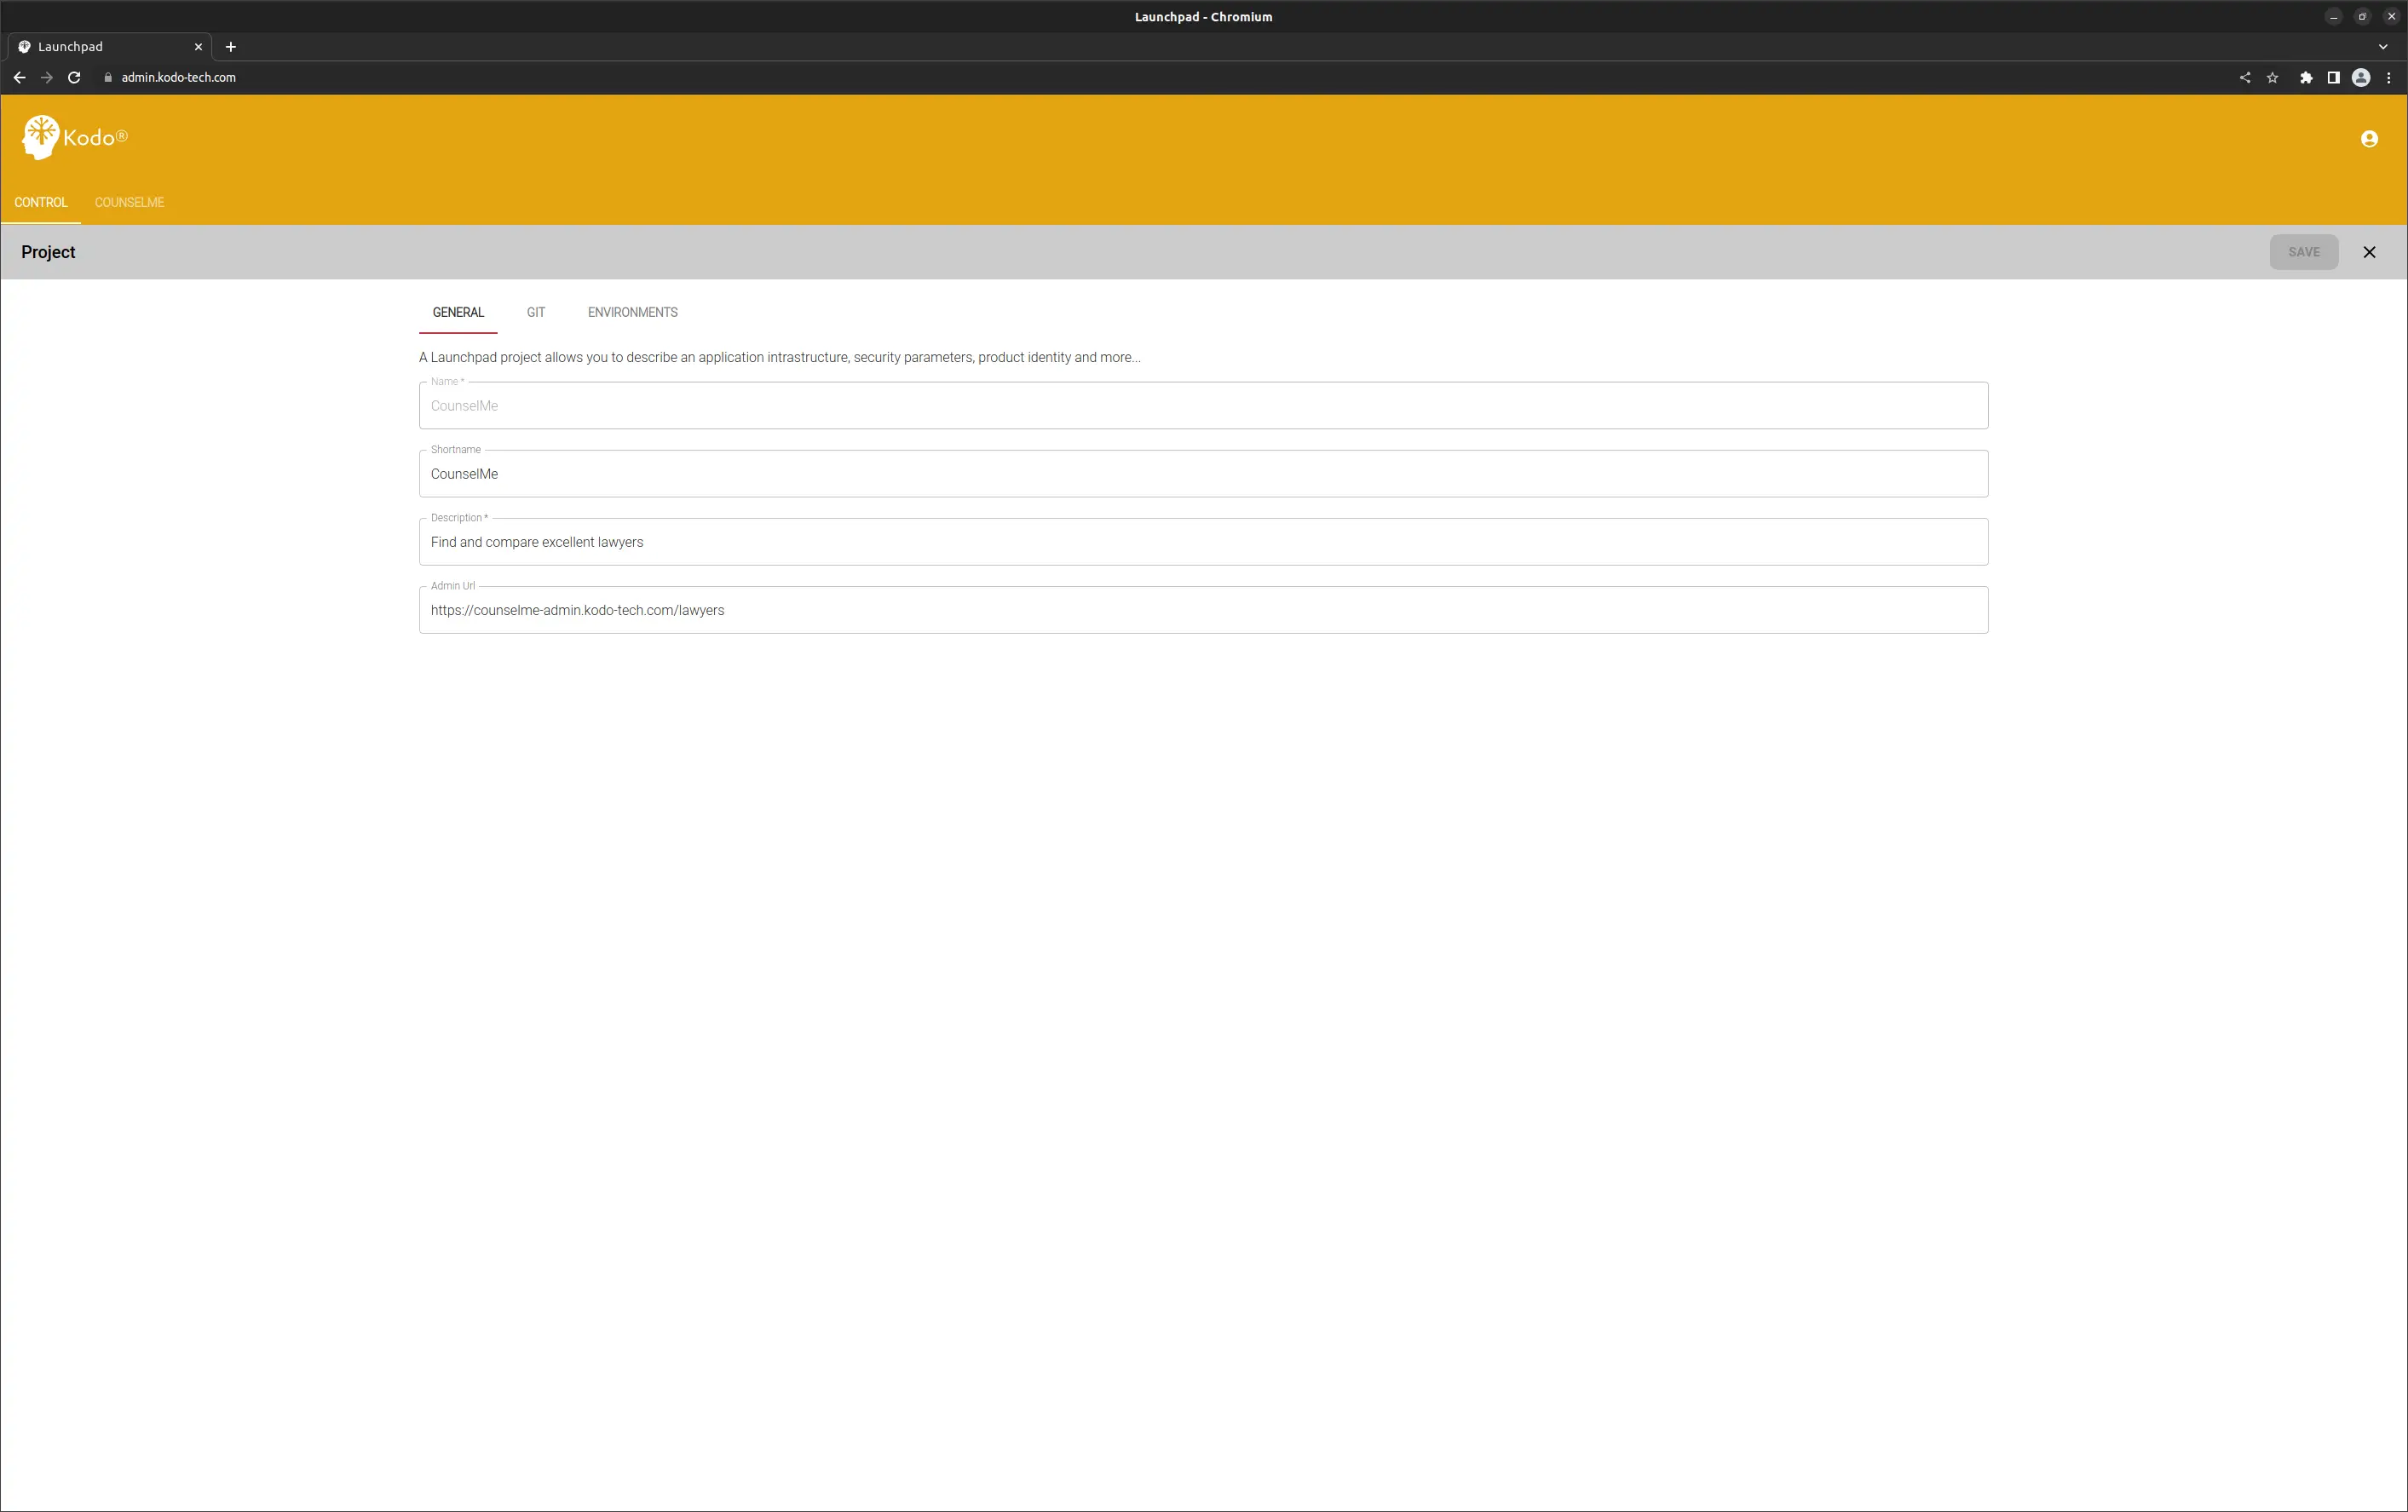Open the side panel icon
The image size is (2408, 1512).
pos(2334,77)
